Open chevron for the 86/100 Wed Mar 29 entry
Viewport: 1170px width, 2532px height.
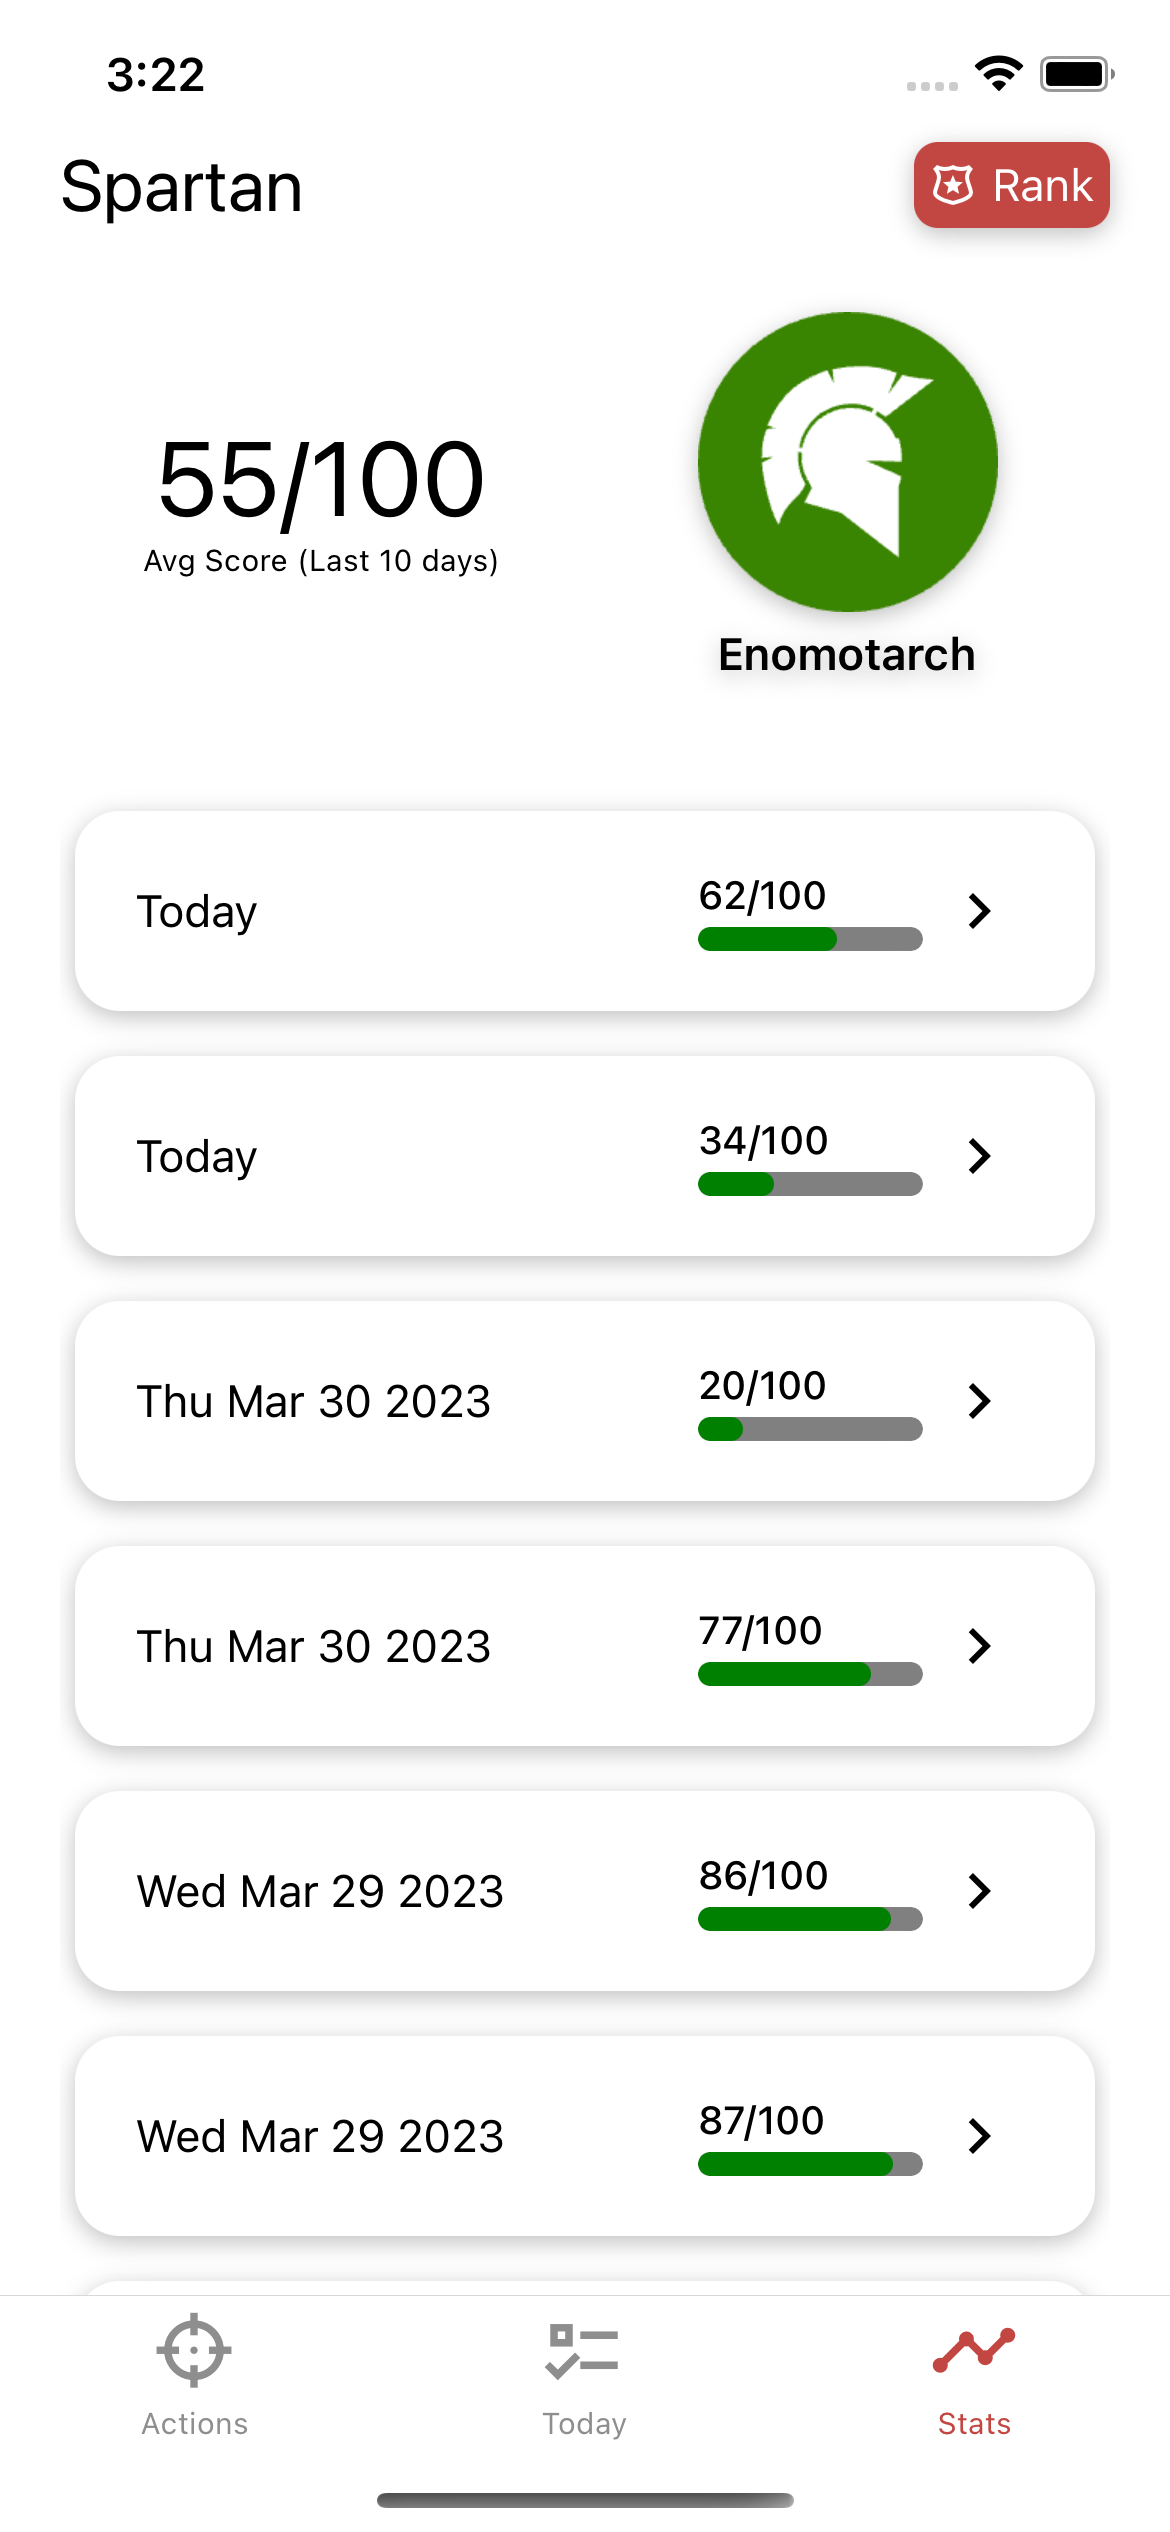(979, 1891)
